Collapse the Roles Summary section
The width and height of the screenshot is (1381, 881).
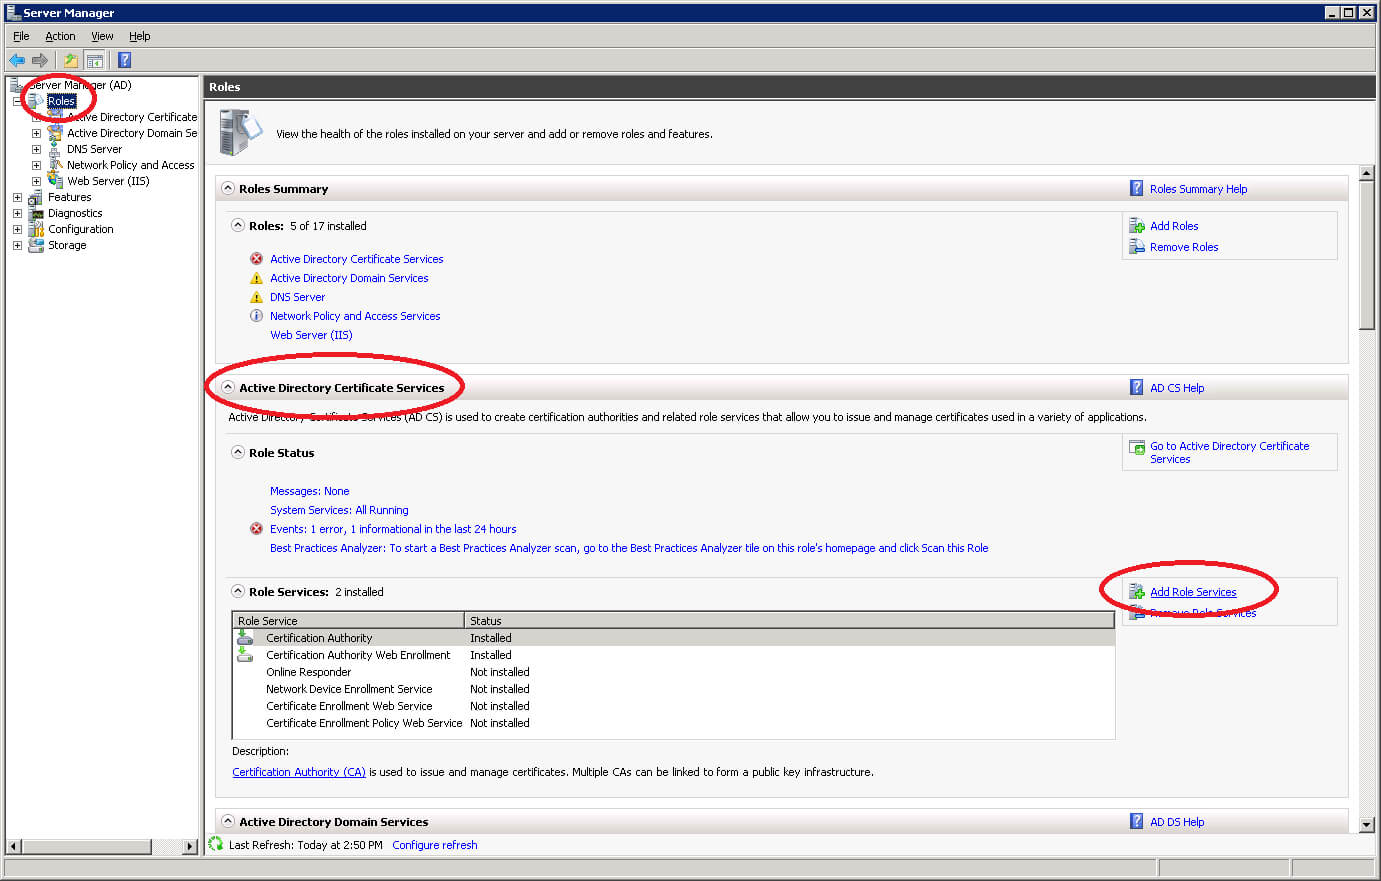(x=228, y=188)
